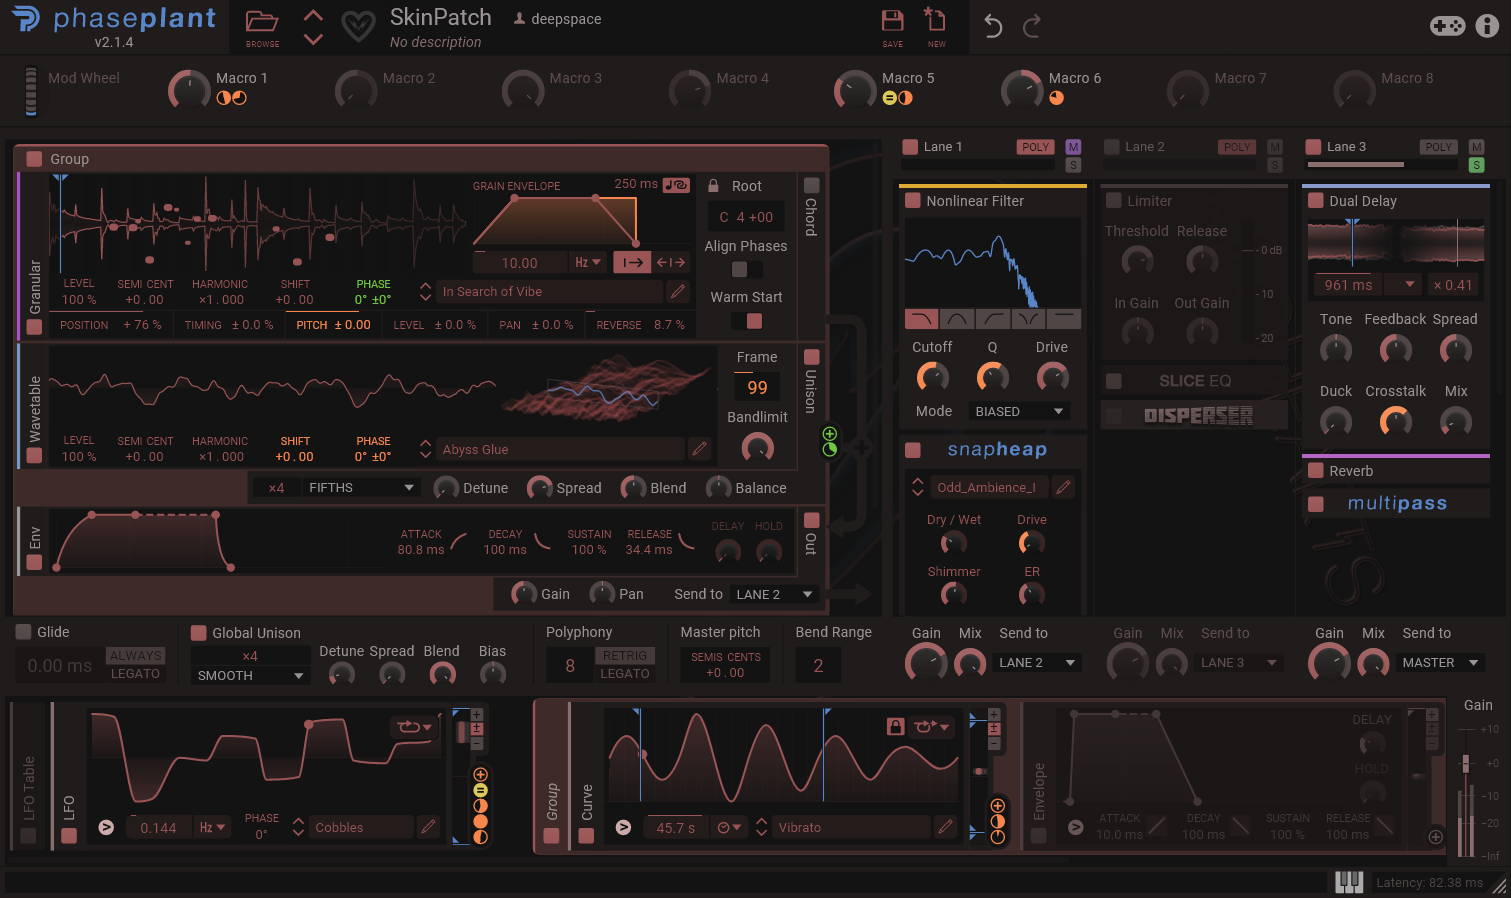Screen dimensions: 1511x898
Task: Click the Frame value 99 field
Action: click(757, 387)
